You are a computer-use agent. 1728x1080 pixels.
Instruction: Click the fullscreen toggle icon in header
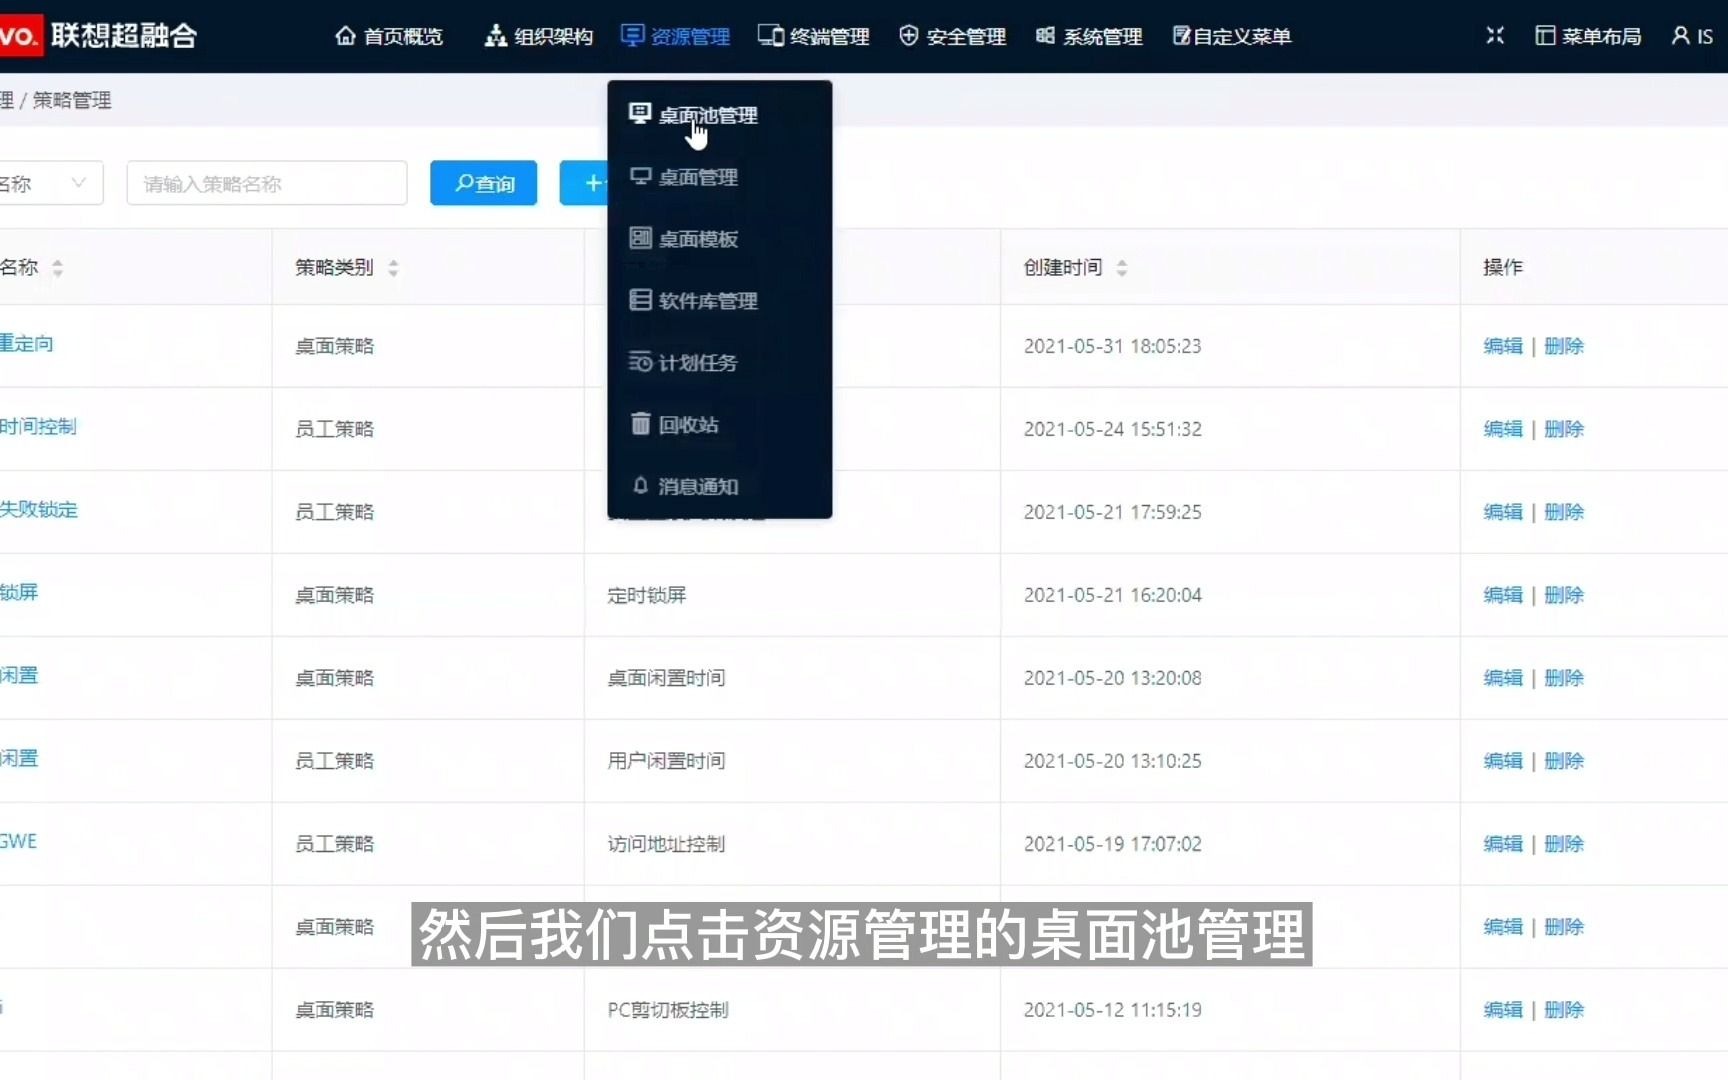tap(1495, 36)
